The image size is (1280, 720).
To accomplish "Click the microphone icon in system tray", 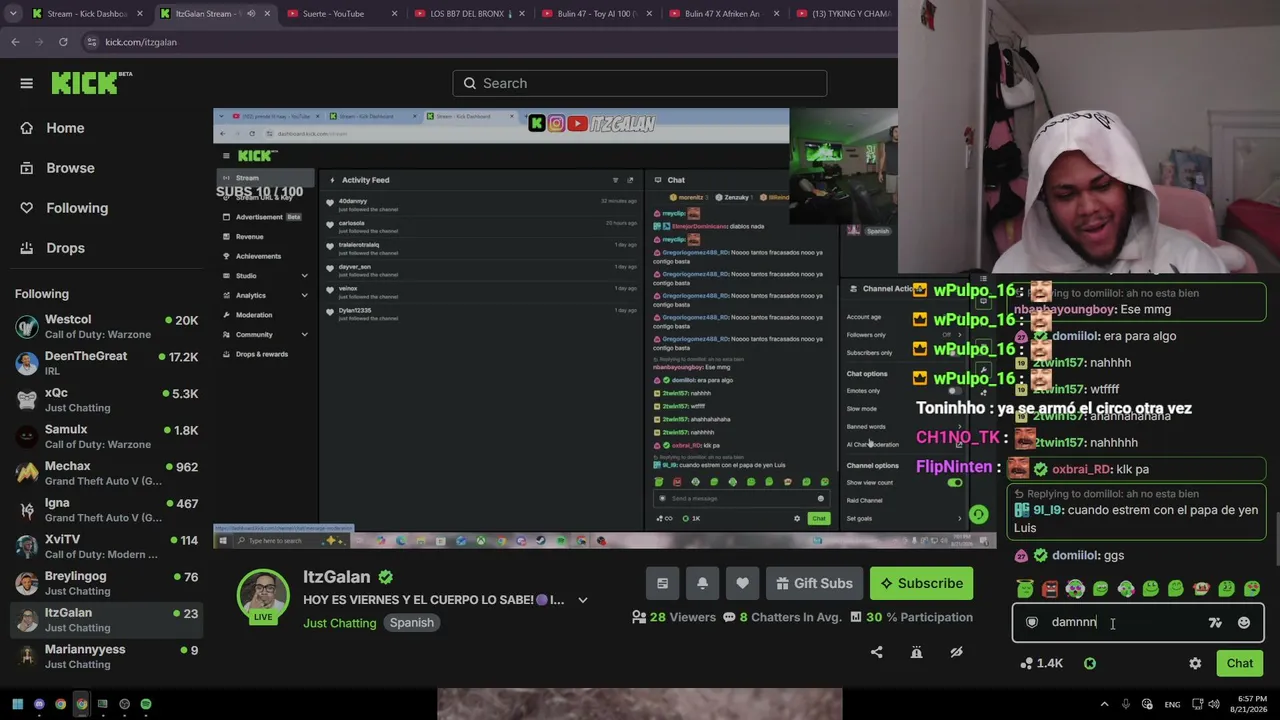I will (x=1126, y=704).
